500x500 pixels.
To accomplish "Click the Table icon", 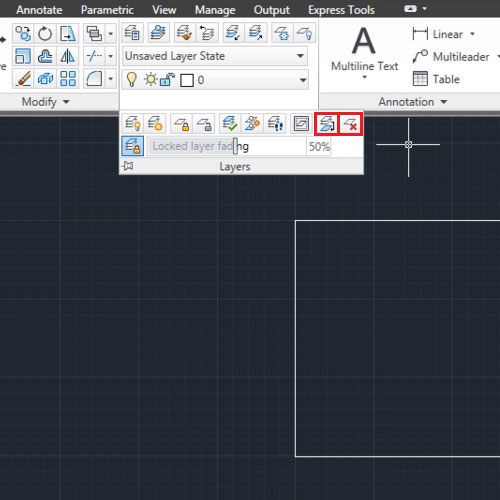I will tap(420, 79).
